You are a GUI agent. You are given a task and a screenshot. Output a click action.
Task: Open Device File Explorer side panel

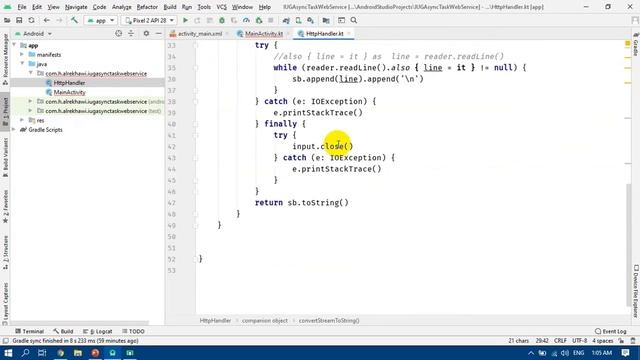(636, 291)
